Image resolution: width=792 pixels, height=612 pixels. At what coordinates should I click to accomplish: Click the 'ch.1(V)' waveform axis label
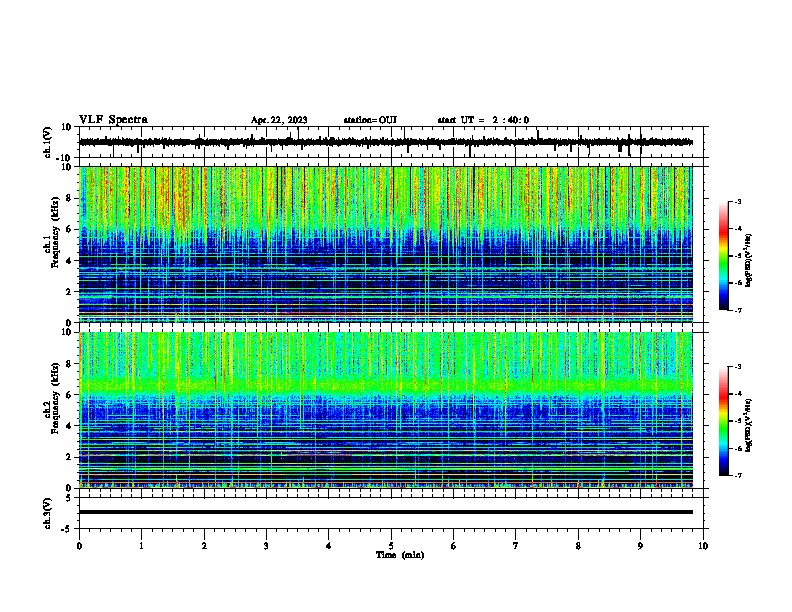(48, 142)
